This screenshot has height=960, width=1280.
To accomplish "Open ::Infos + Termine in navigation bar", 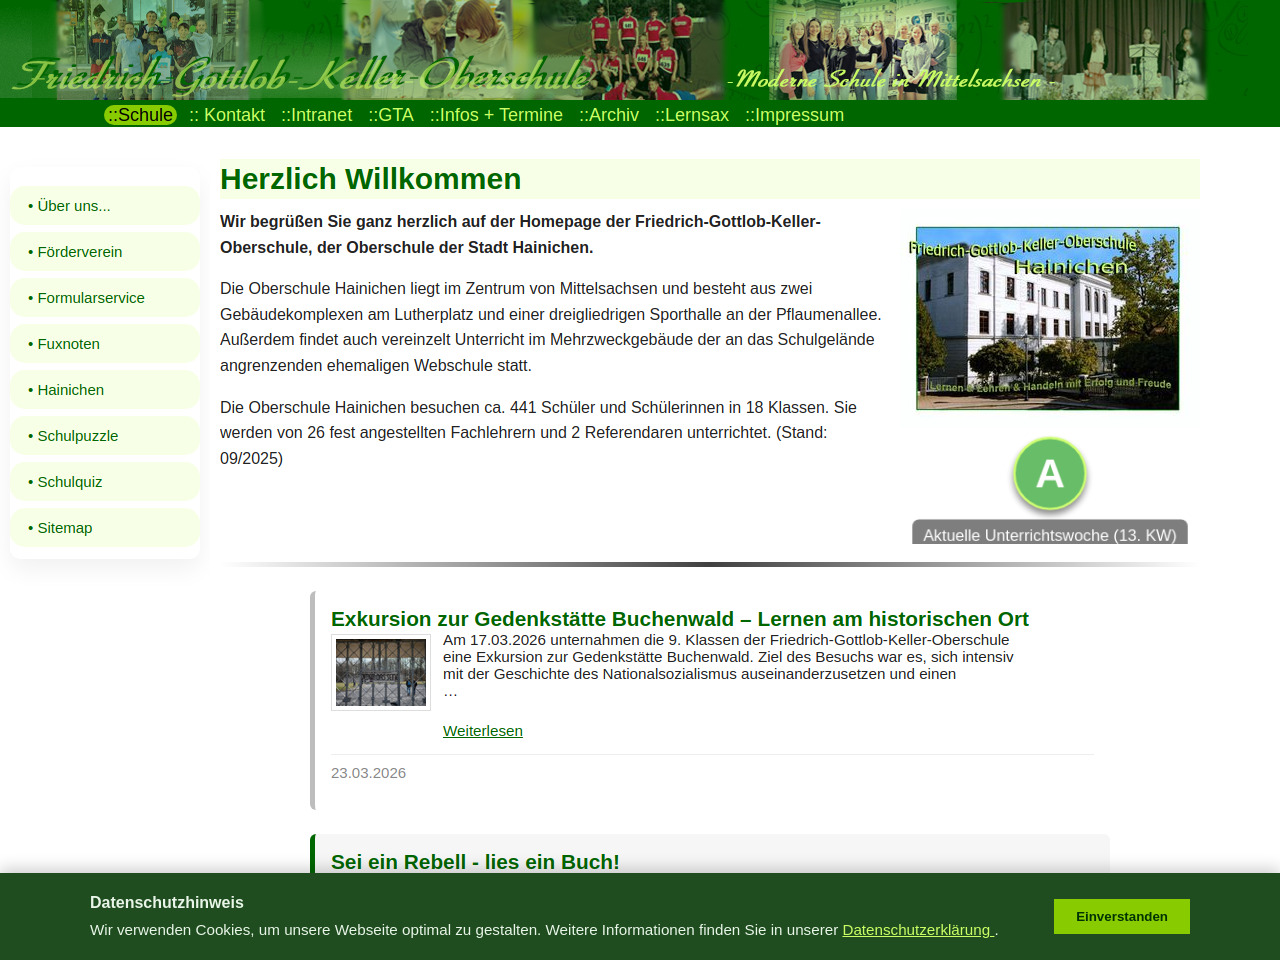I will point(496,115).
